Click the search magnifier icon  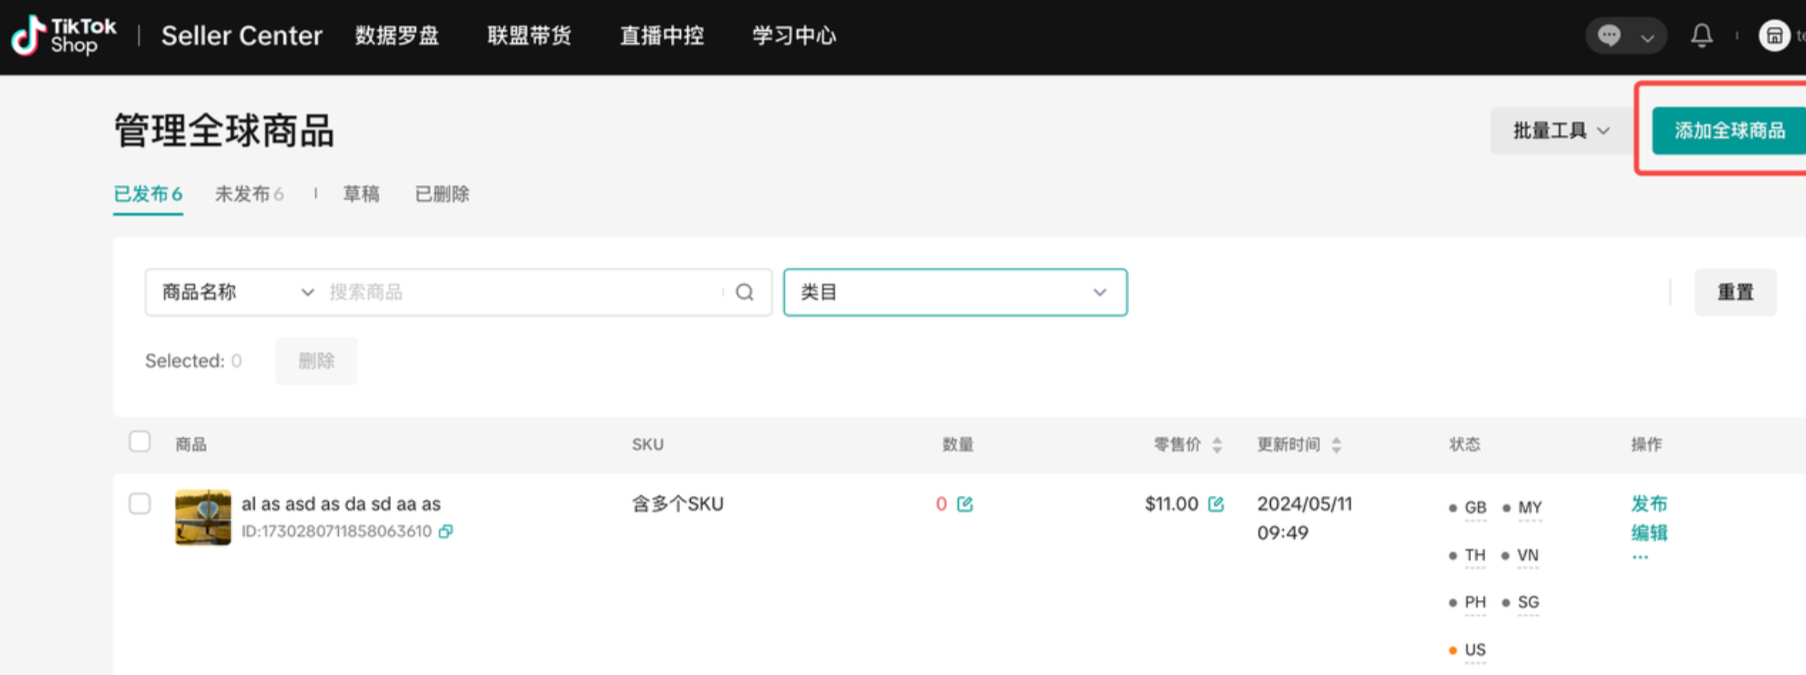point(745,292)
